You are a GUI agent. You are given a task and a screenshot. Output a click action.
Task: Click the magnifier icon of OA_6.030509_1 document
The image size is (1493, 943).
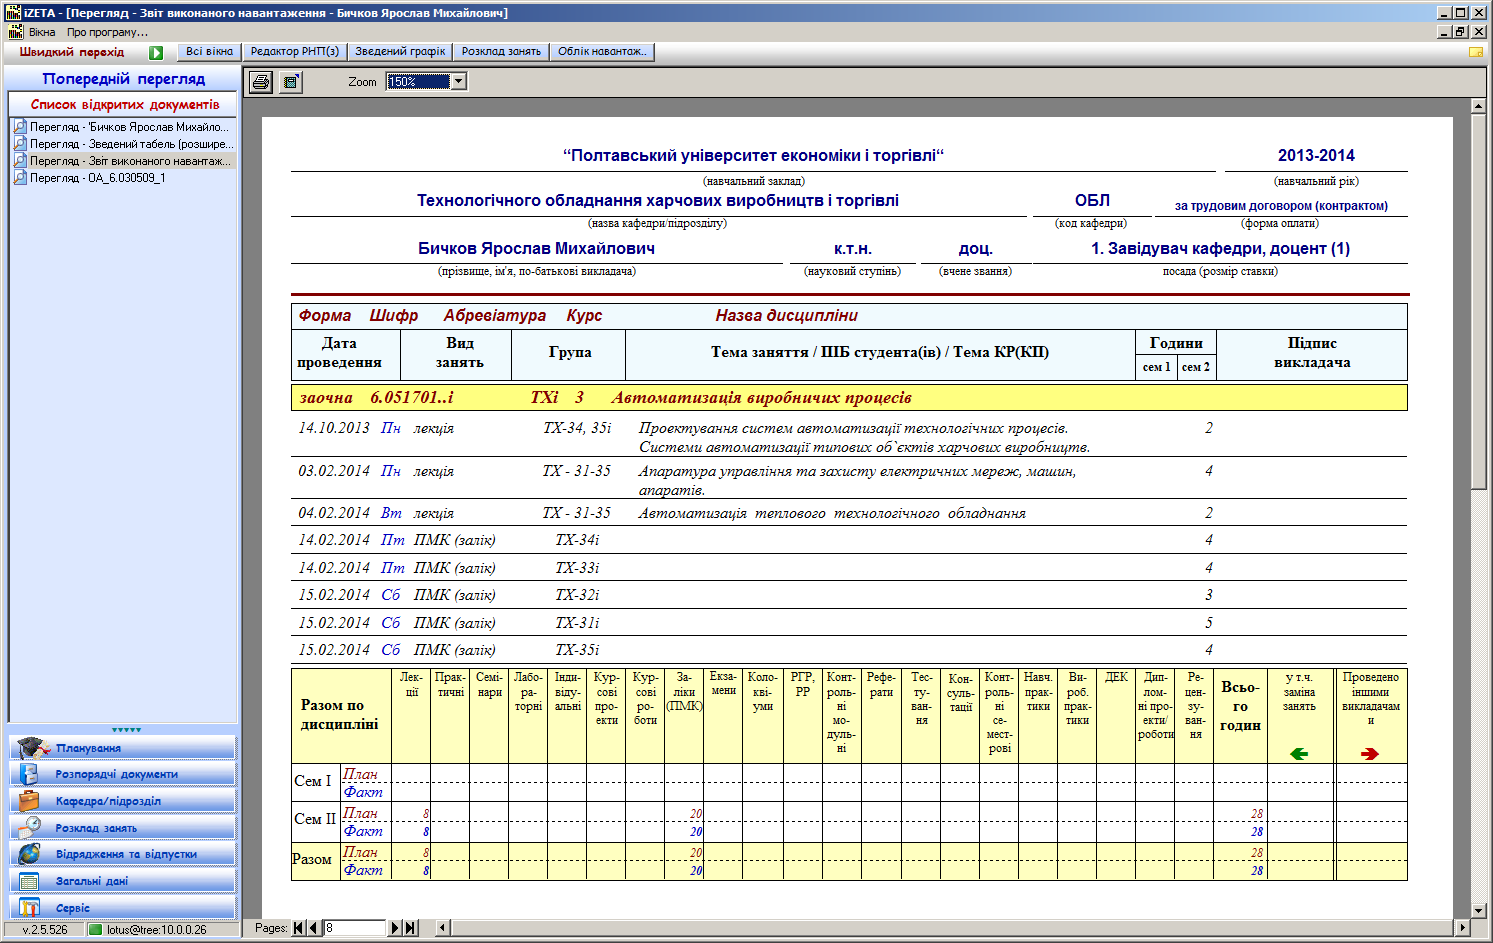click(20, 178)
